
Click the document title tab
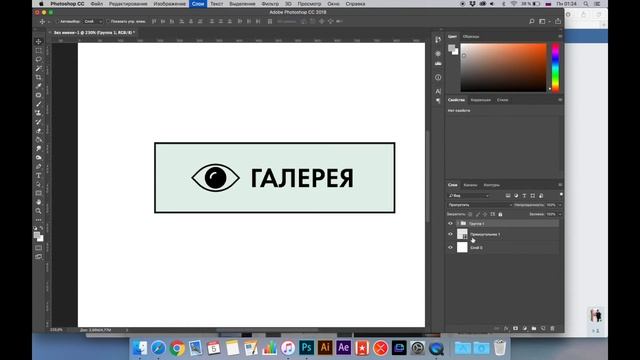click(x=94, y=32)
